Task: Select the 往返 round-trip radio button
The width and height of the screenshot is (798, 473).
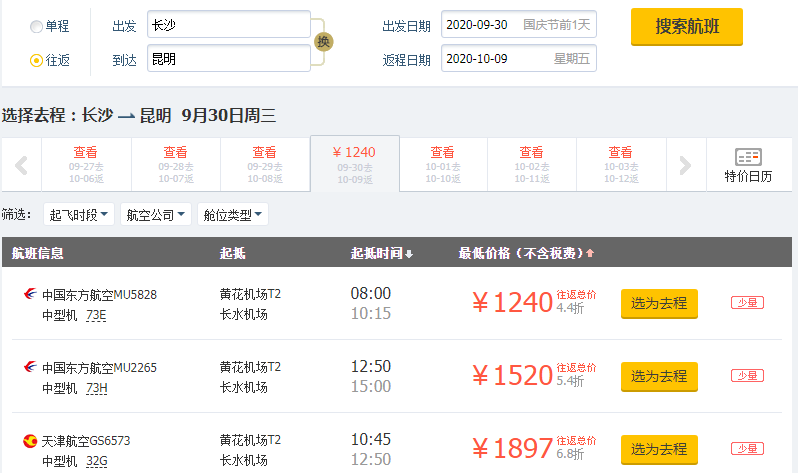Action: pos(37,60)
